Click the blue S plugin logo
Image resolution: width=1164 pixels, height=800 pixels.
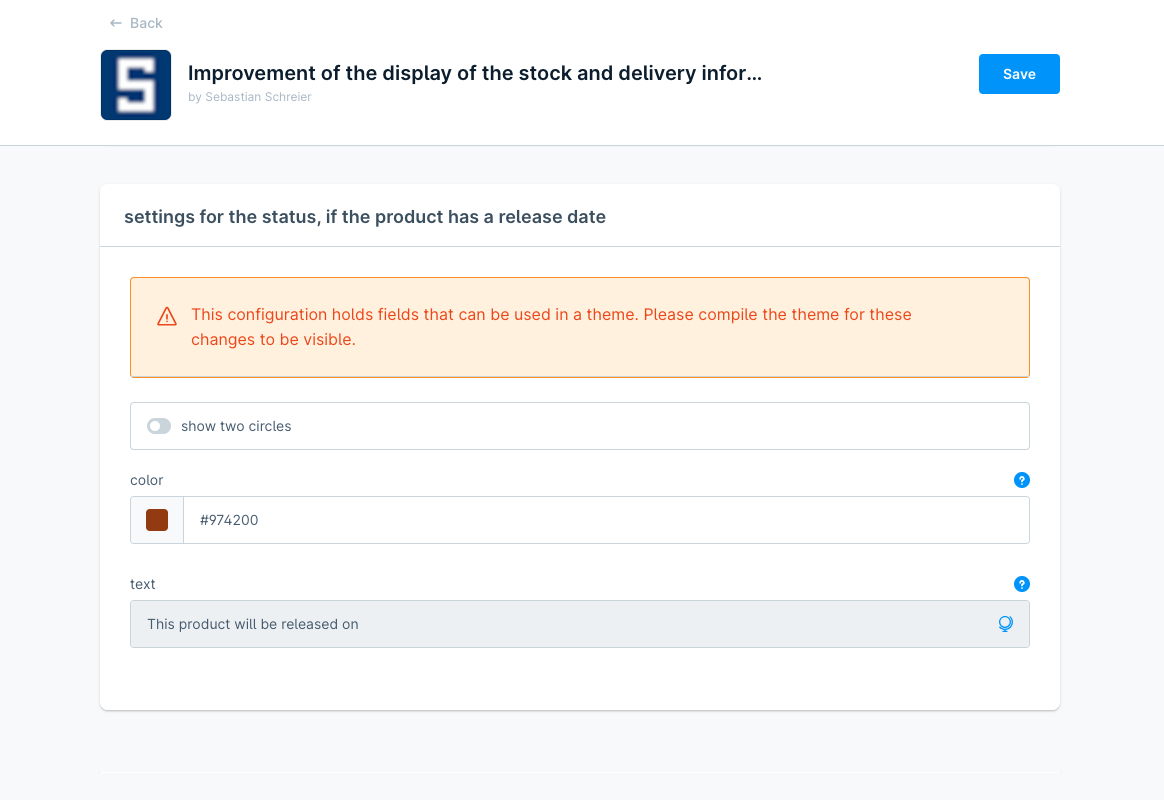click(x=136, y=85)
